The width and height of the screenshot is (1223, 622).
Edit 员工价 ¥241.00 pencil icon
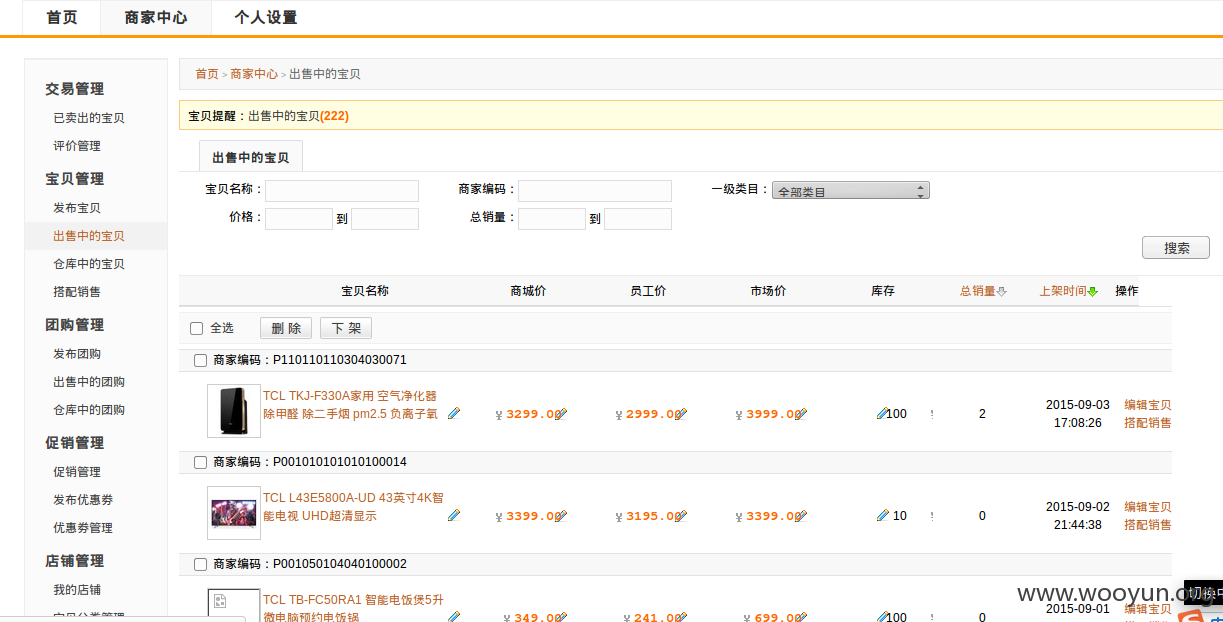coord(681,617)
